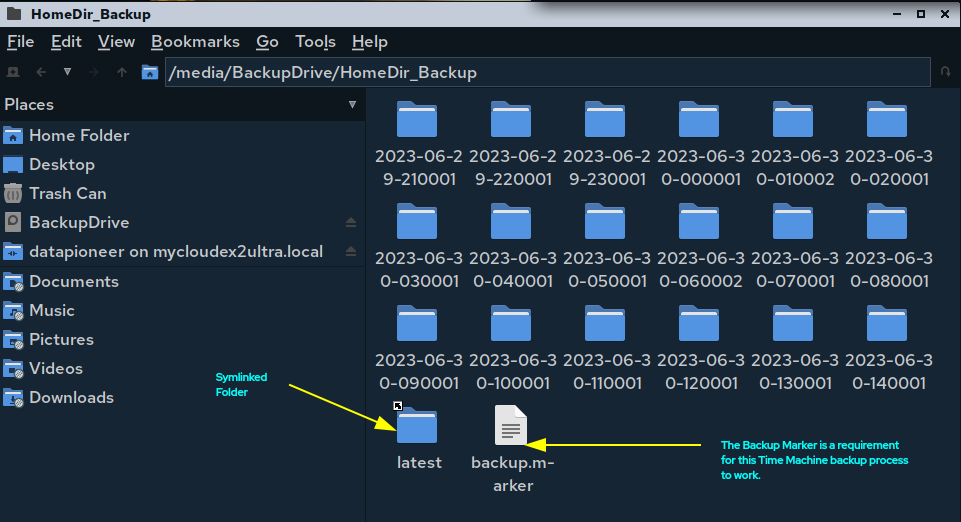Viewport: 961px width, 522px height.
Task: Select Desktop in Places
Action: pos(183,165)
